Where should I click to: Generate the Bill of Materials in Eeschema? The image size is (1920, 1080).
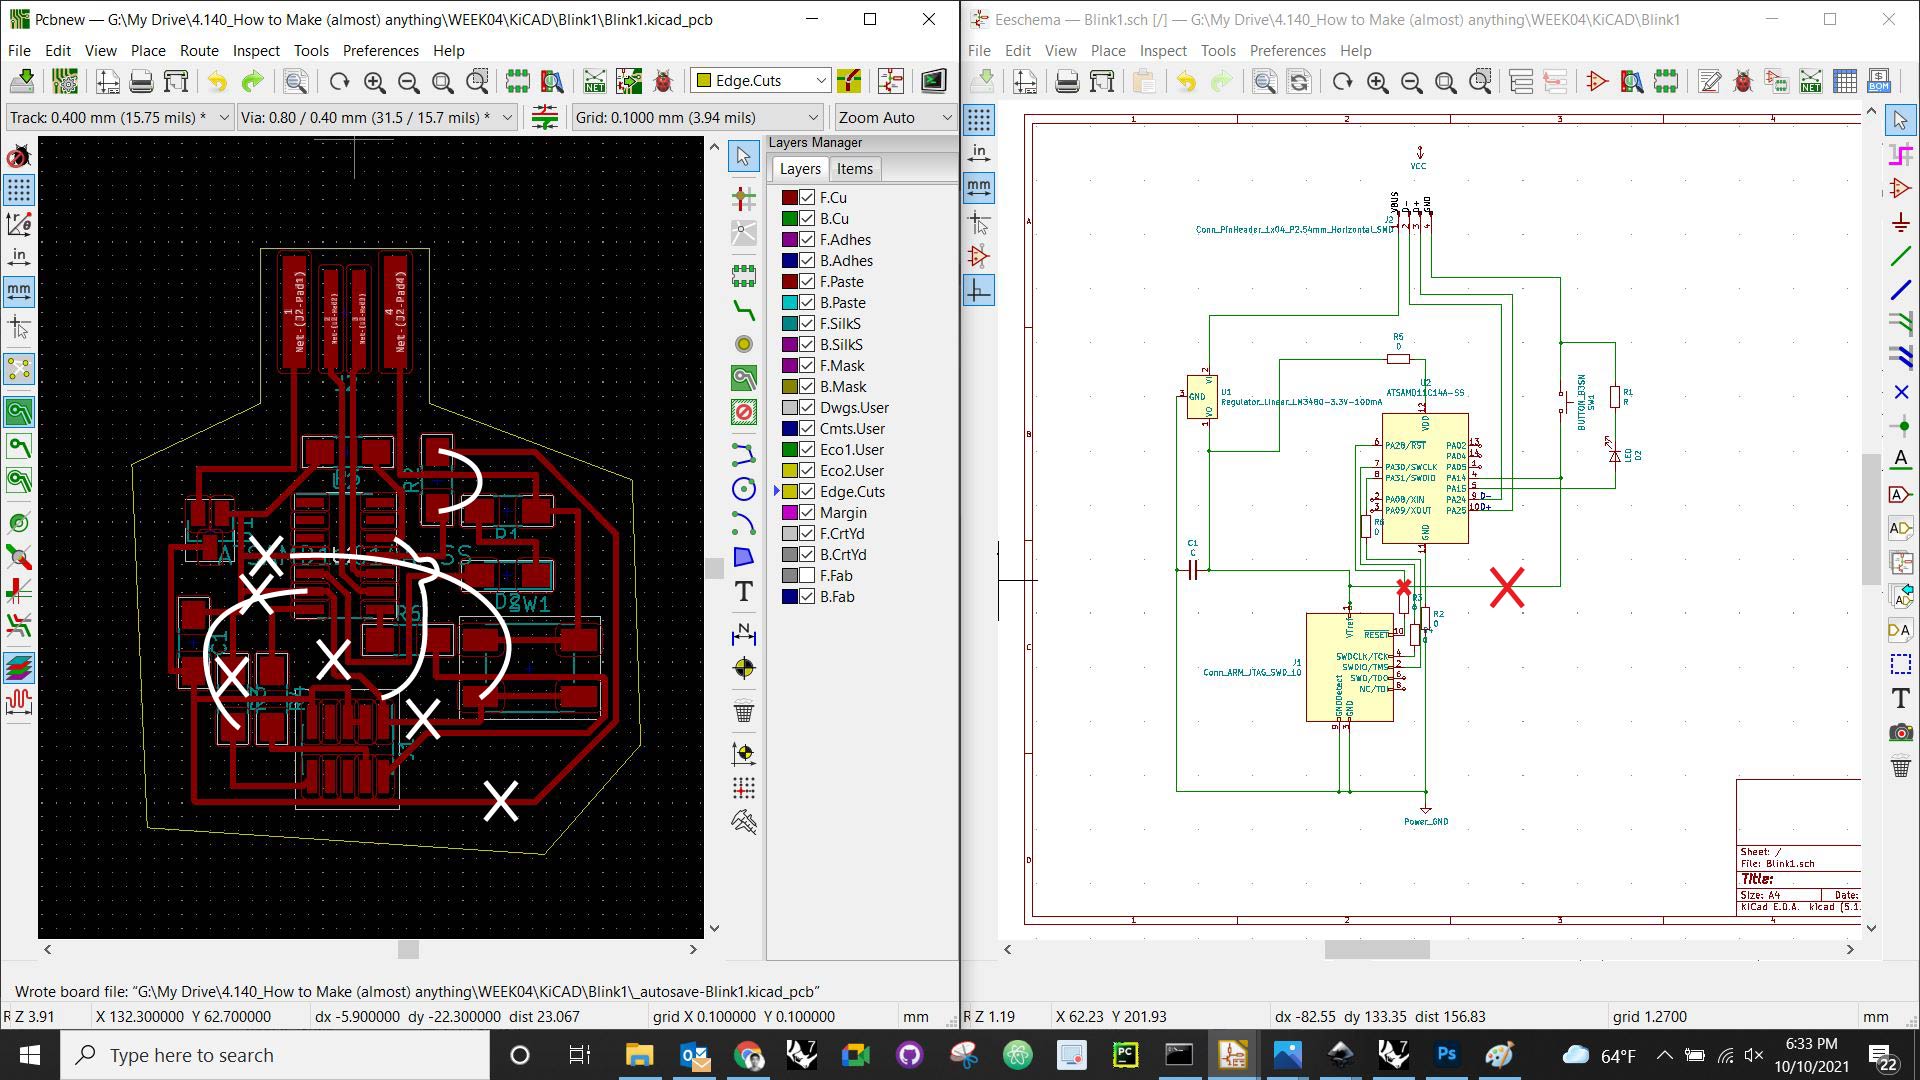1879,81
